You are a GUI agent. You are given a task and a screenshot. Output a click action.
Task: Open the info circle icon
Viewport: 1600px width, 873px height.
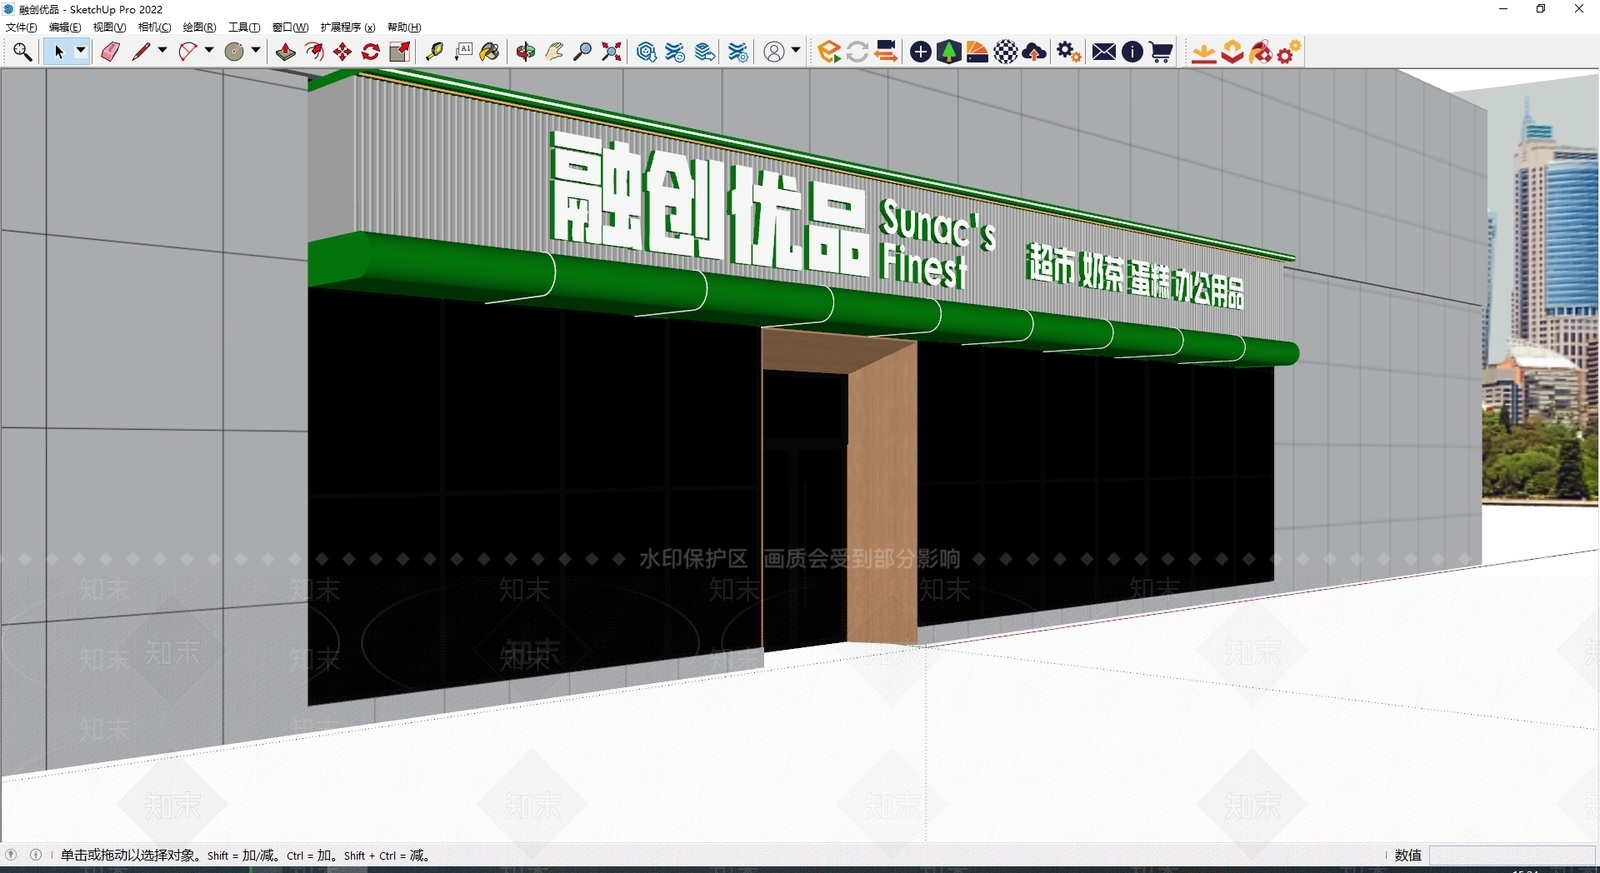click(1132, 52)
